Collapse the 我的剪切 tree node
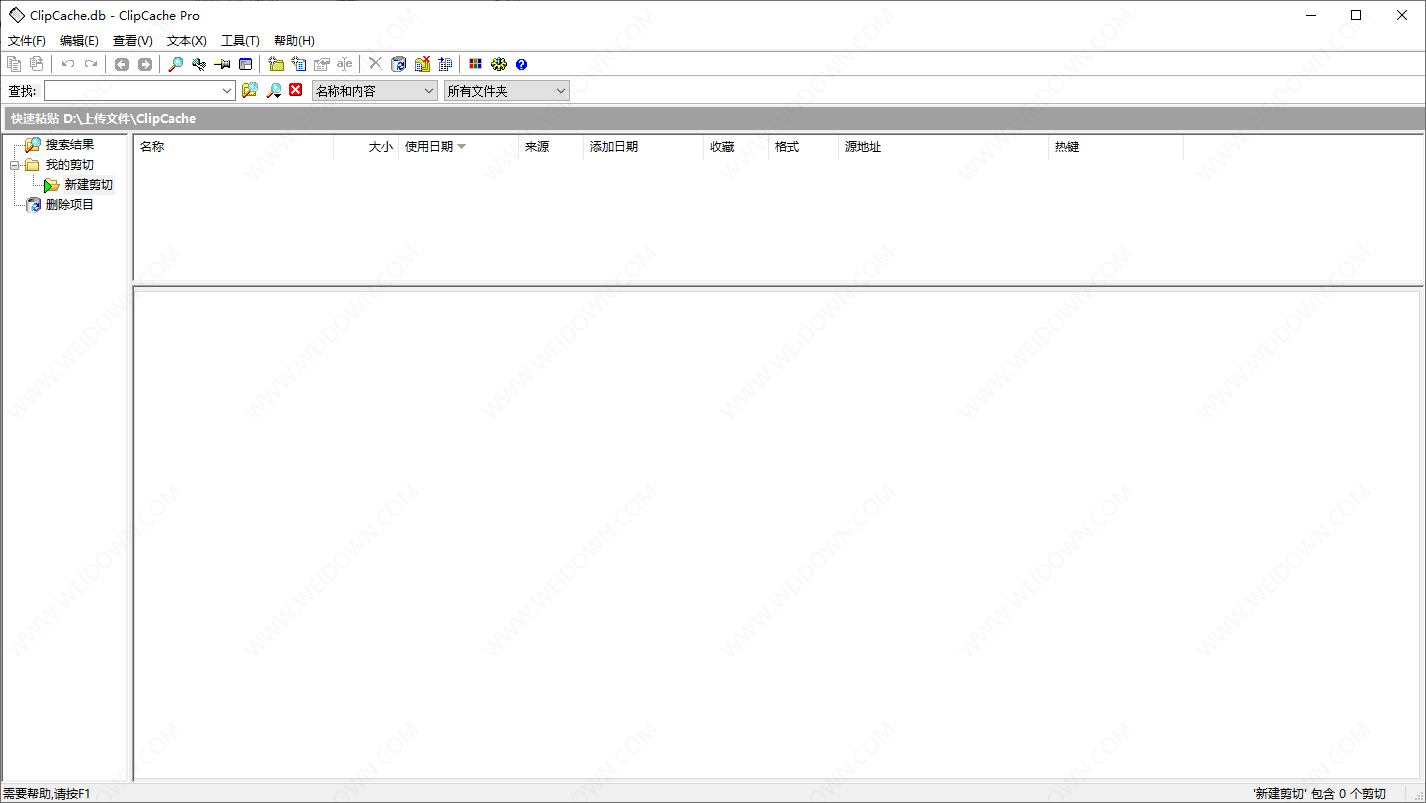Viewport: 1426px width, 803px height. (15, 165)
